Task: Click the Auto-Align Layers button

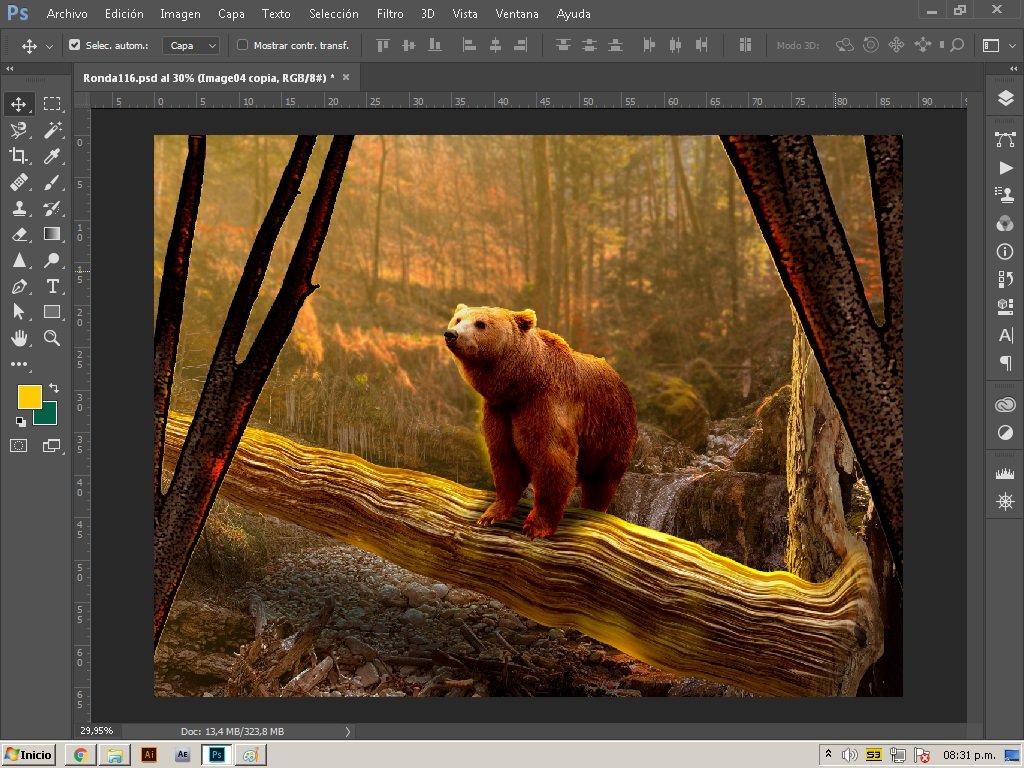Action: tap(744, 45)
